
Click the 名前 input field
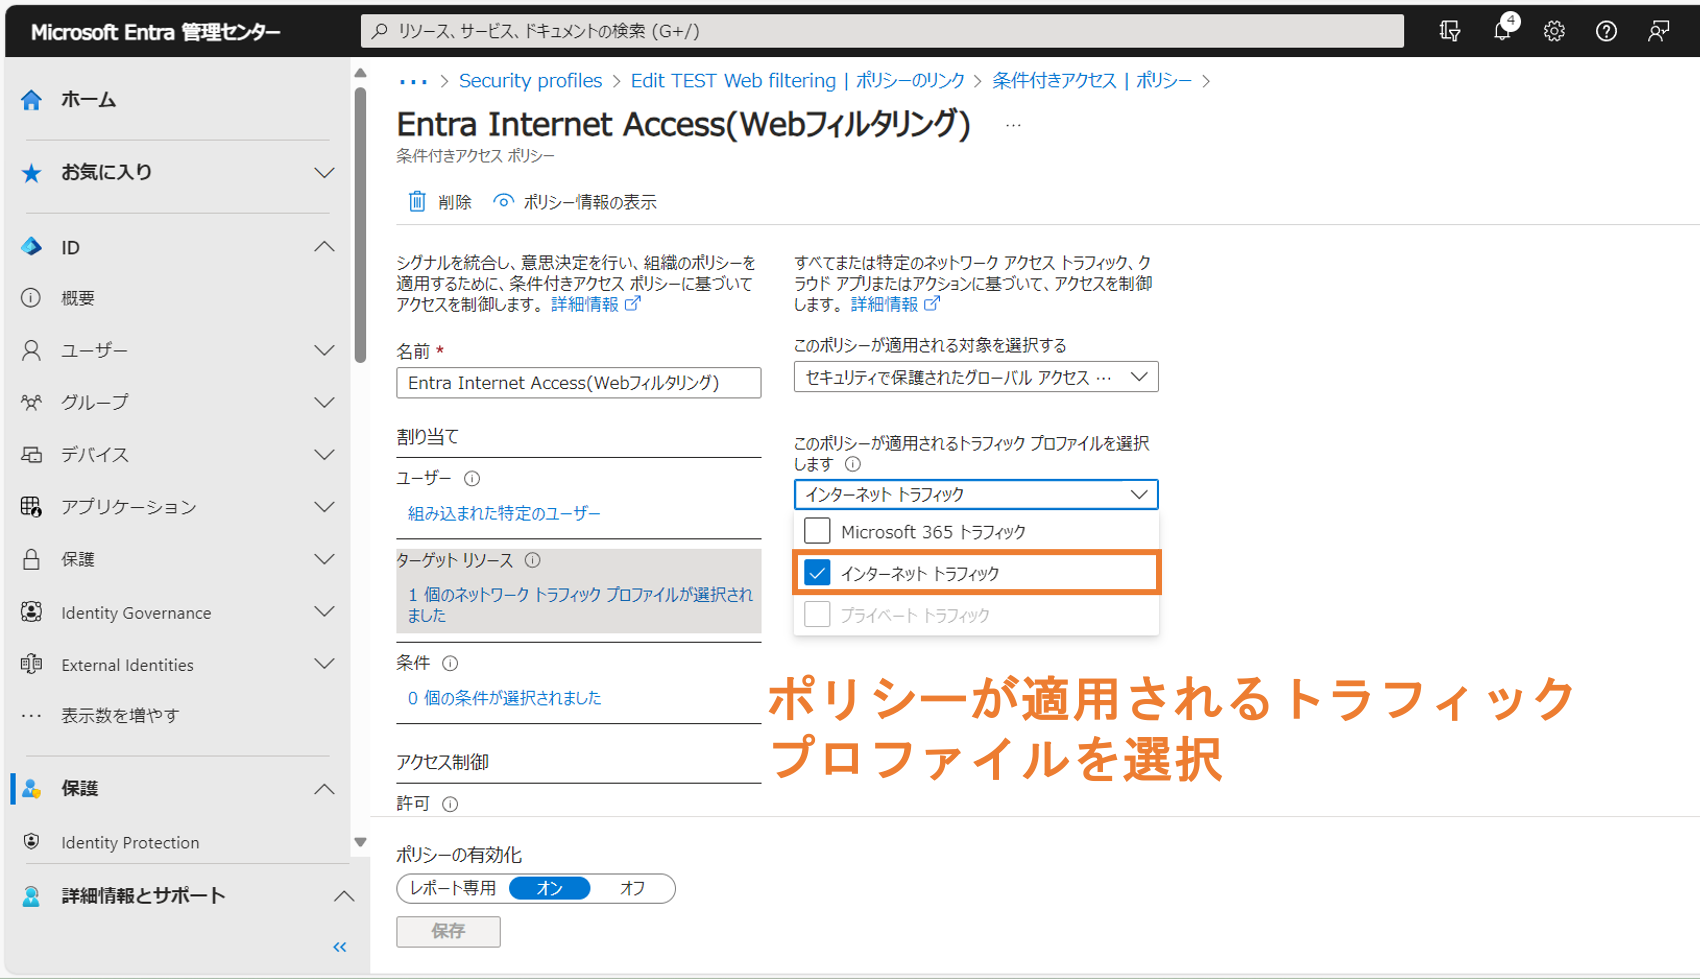(x=578, y=383)
